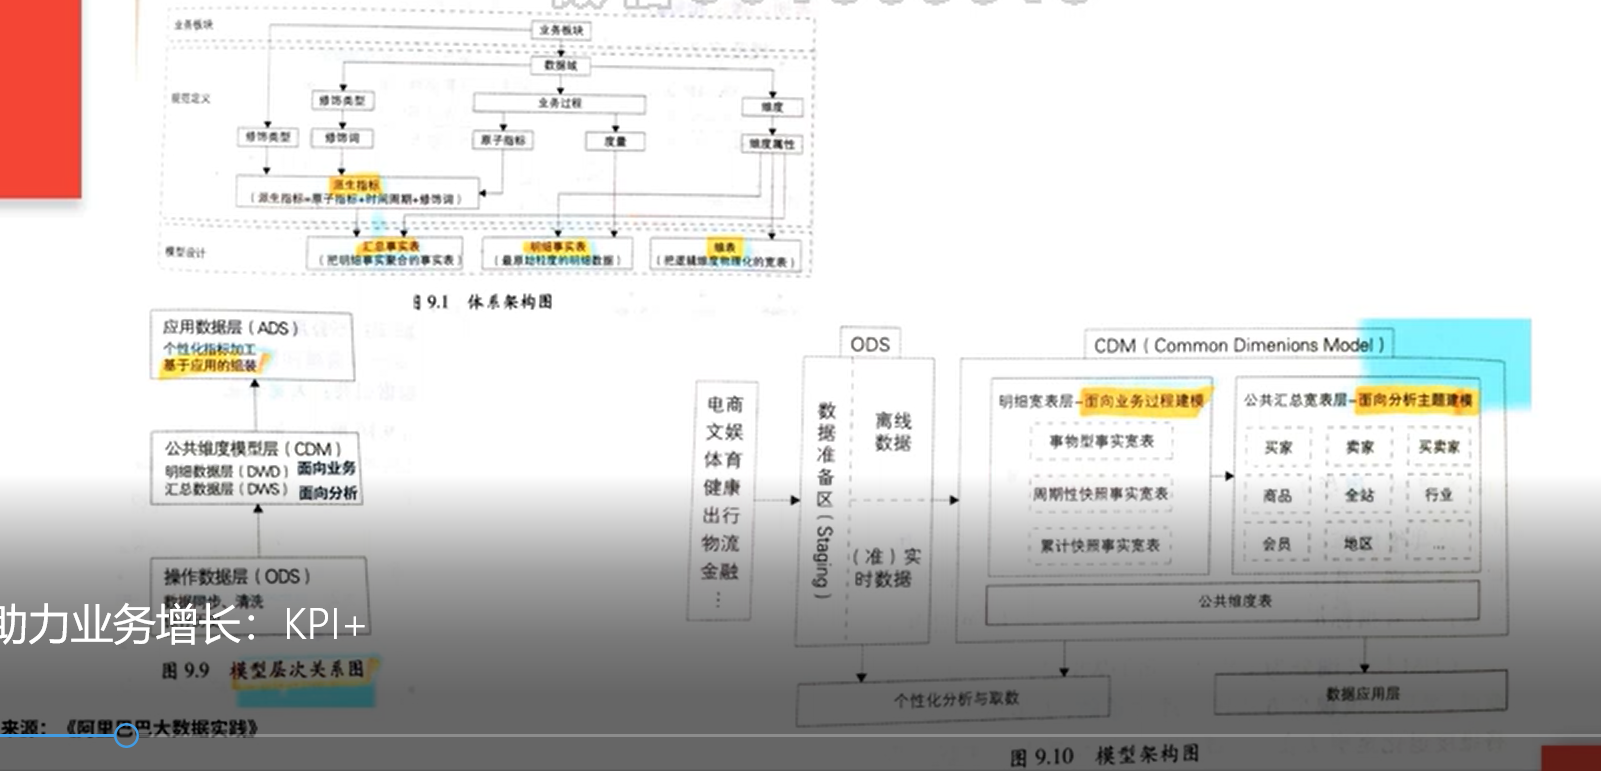The width and height of the screenshot is (1601, 771).
Task: Click the '行业' theme box
Action: [x=1439, y=494]
